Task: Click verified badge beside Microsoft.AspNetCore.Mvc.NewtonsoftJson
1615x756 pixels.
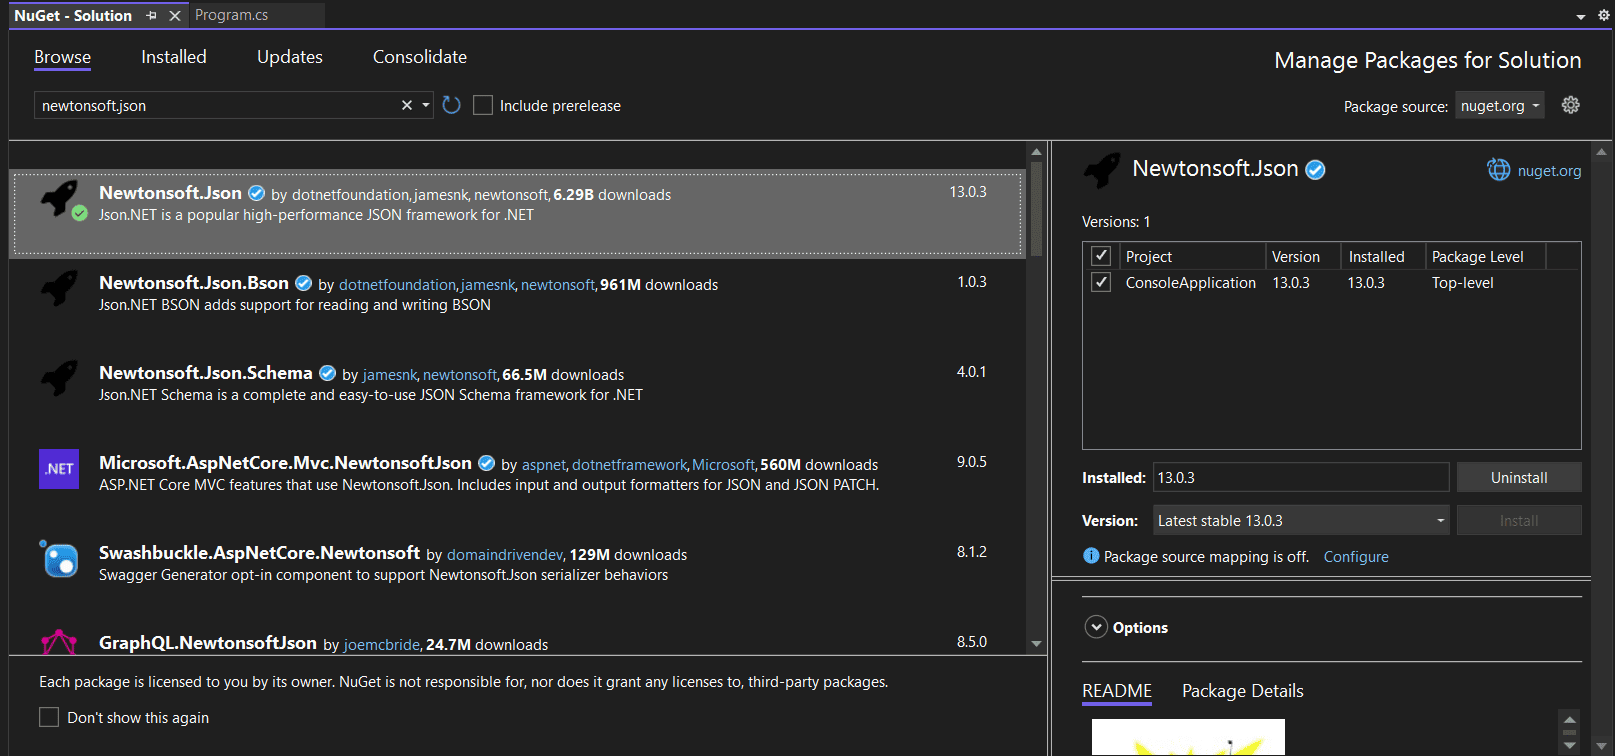Action: pos(486,463)
